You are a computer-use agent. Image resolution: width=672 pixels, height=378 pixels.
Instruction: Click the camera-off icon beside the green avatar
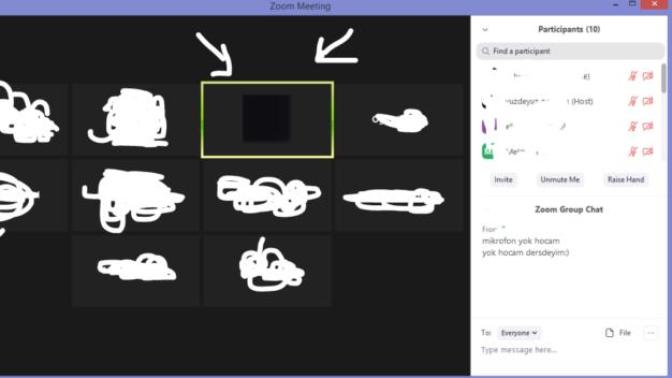coord(648,151)
